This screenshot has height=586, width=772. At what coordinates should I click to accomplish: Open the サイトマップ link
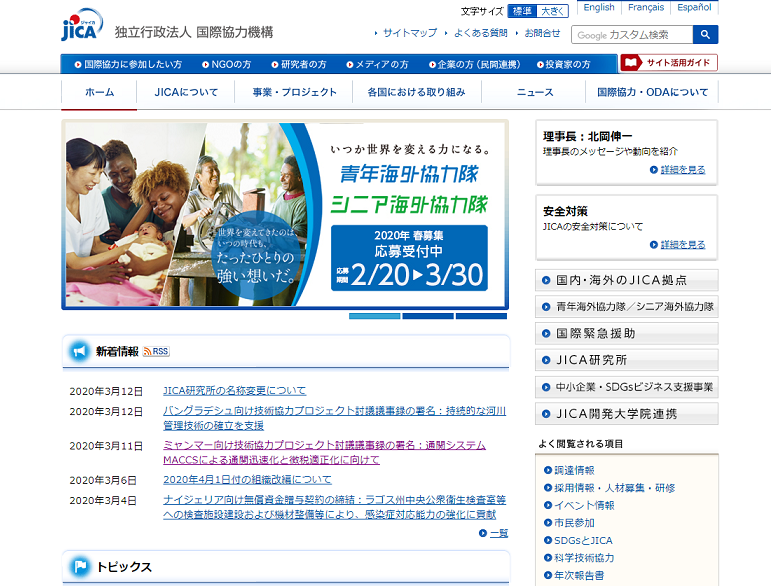(x=410, y=33)
